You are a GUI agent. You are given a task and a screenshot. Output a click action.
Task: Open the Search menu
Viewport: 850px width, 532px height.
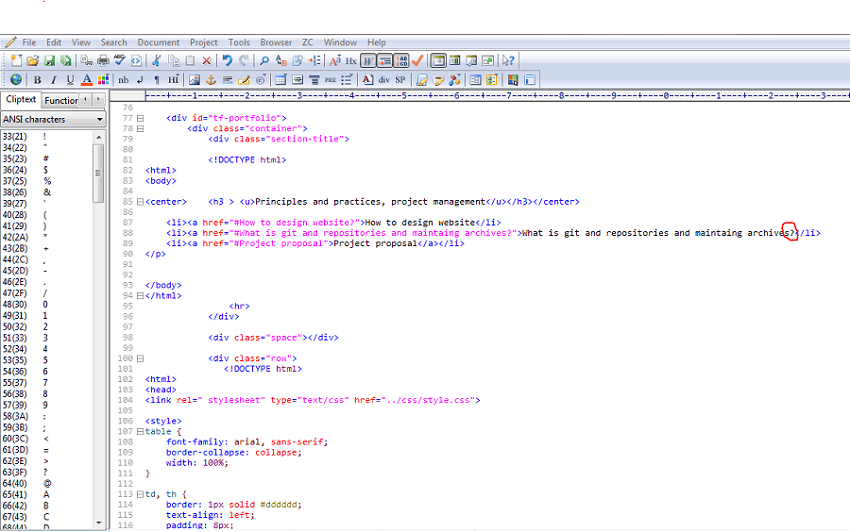[113, 42]
